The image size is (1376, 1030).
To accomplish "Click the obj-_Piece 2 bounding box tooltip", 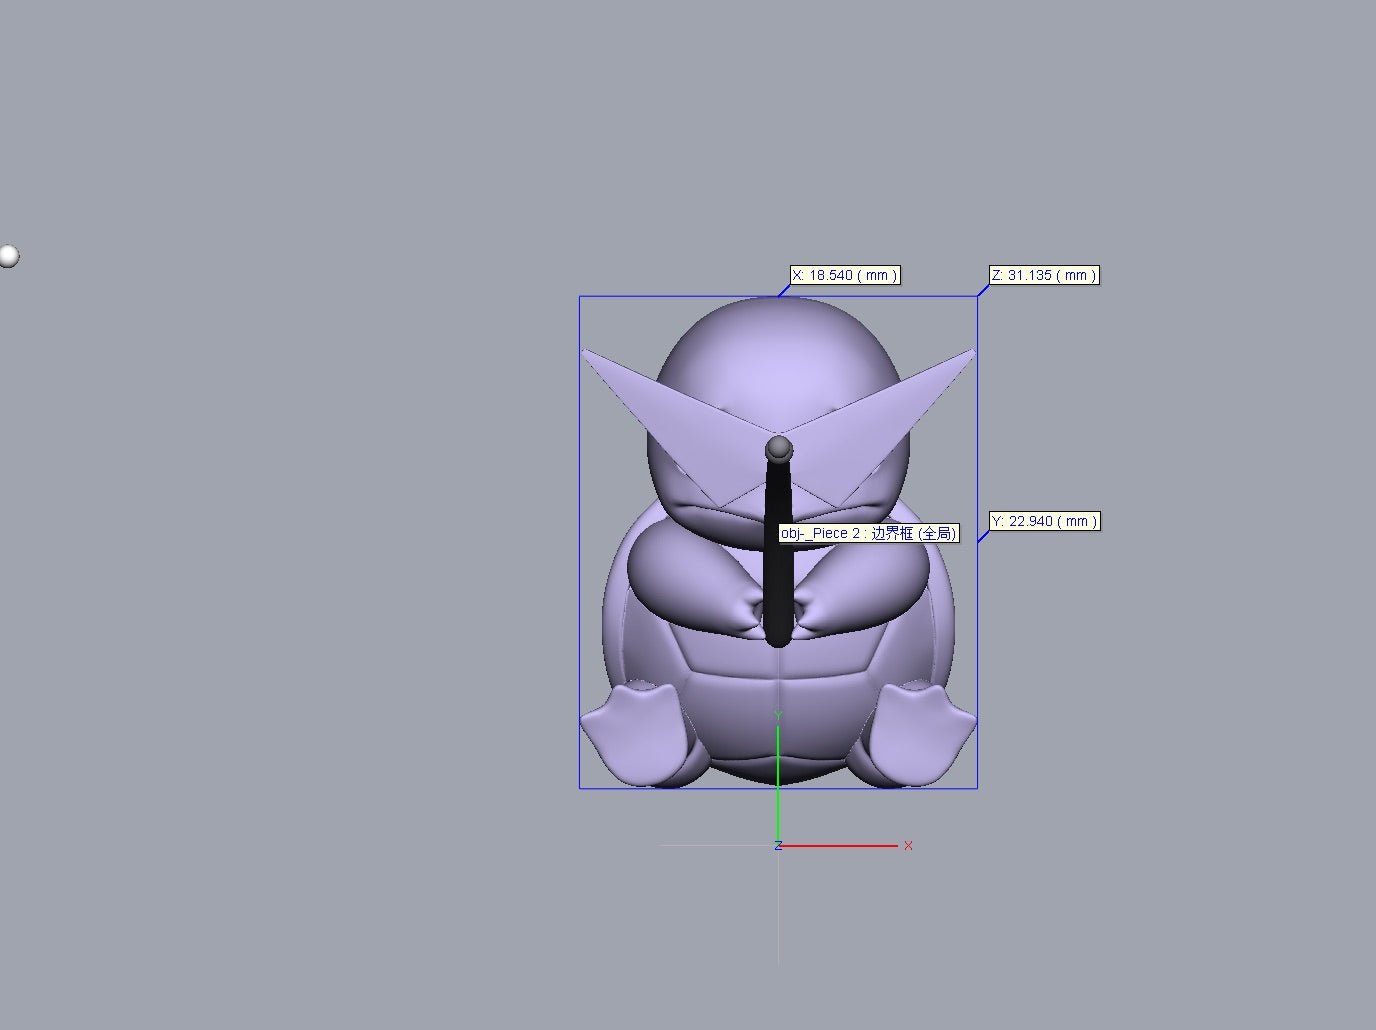I will coord(869,534).
